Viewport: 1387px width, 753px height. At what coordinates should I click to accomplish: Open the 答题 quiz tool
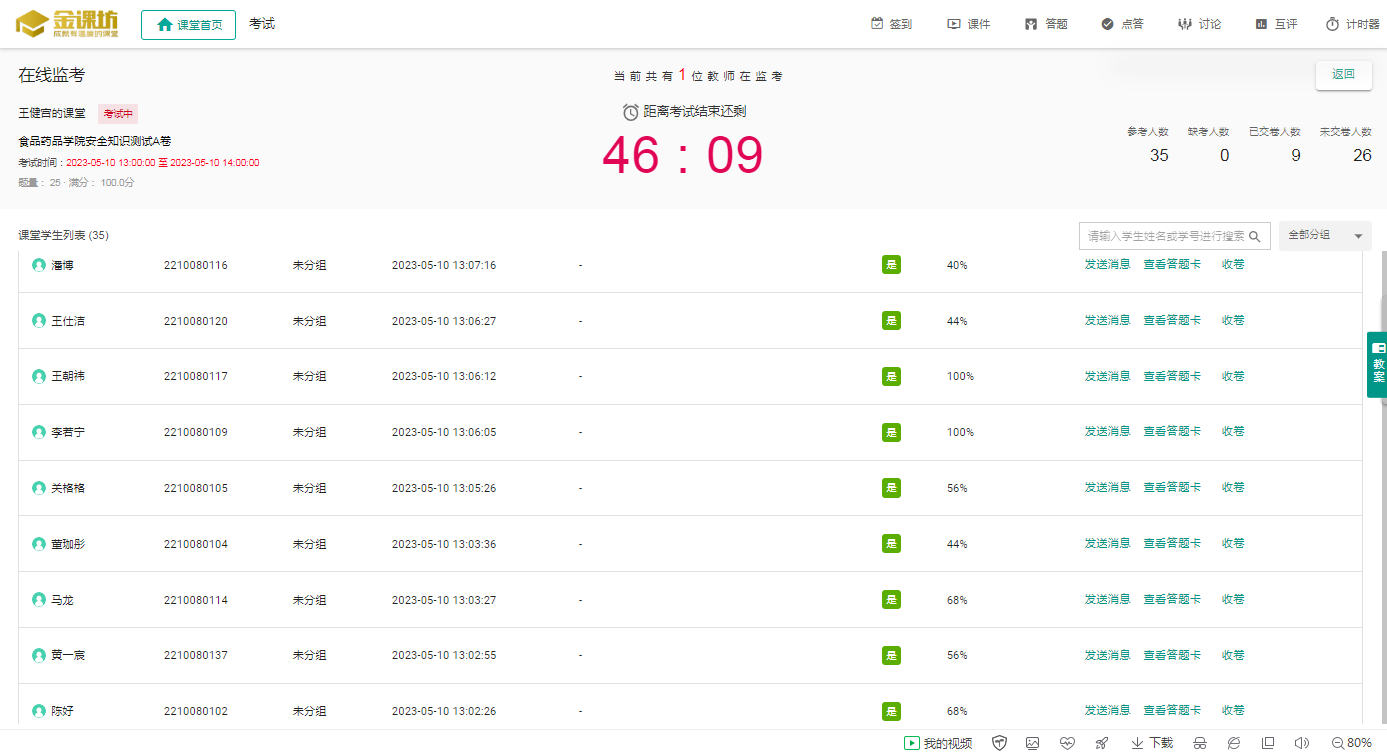1046,24
